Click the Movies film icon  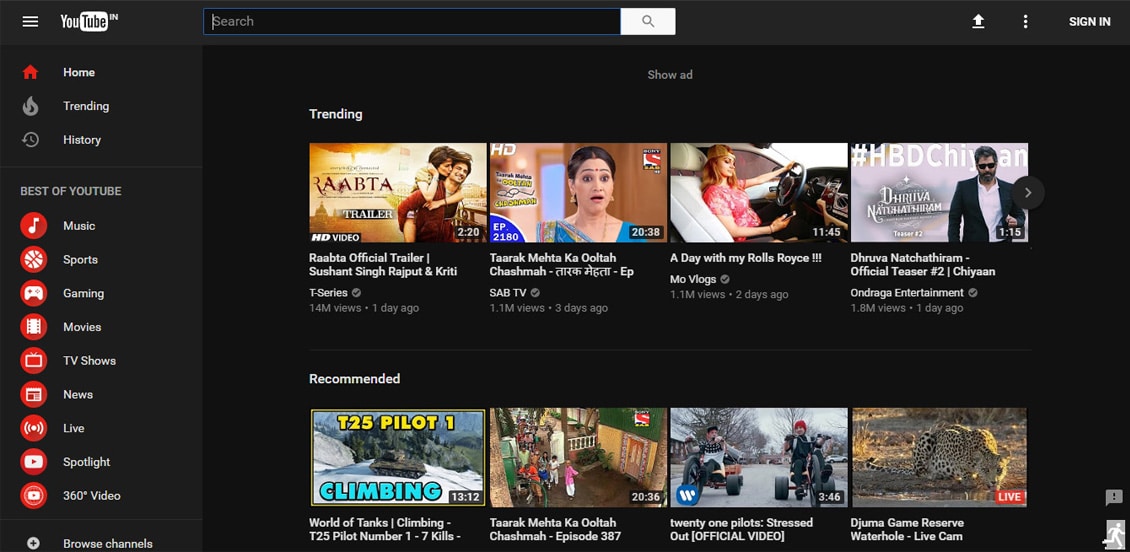click(x=34, y=327)
